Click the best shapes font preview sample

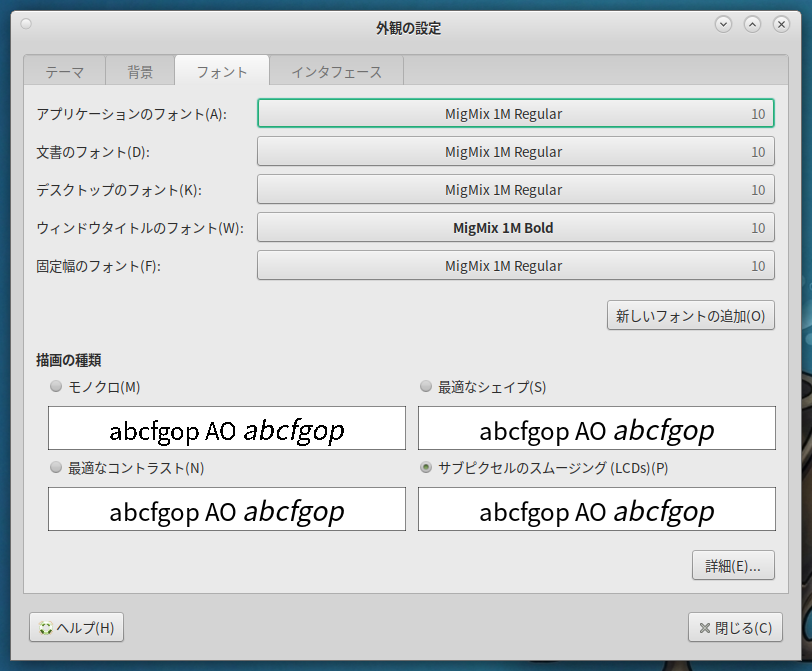click(597, 428)
